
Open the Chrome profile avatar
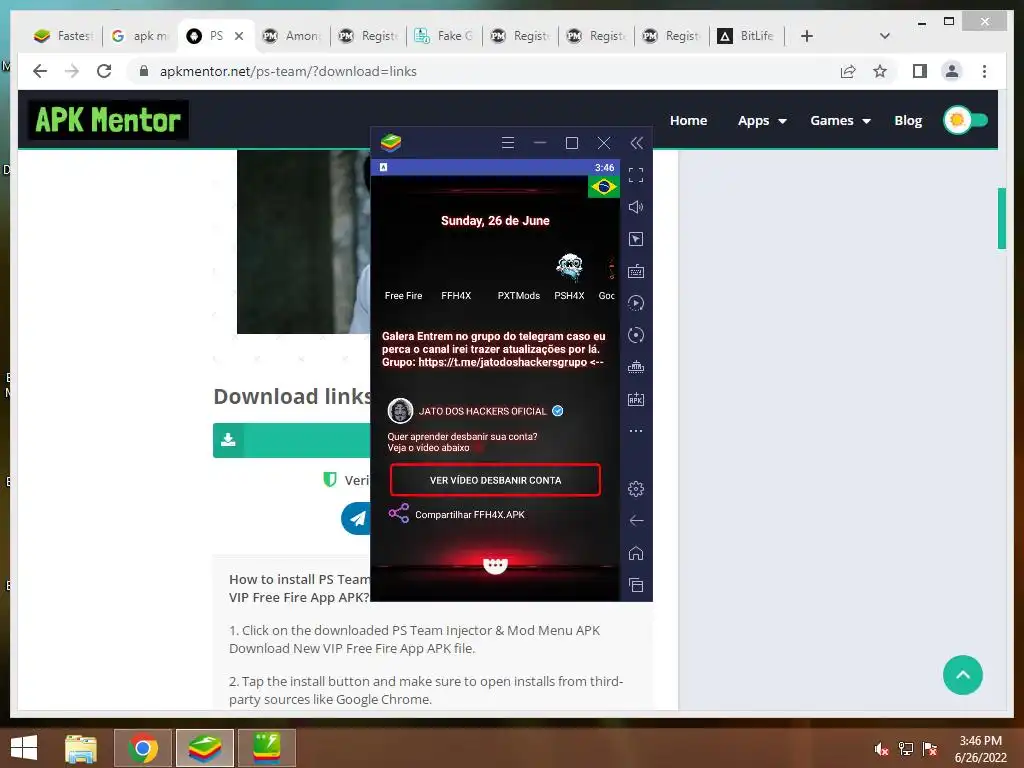click(x=952, y=71)
